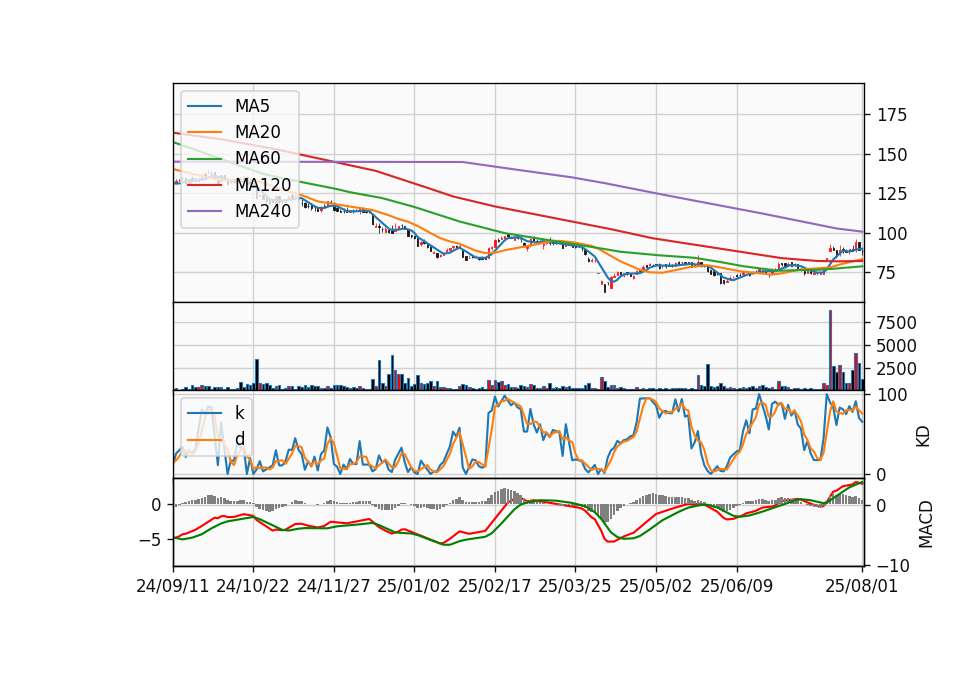The width and height of the screenshot is (960, 690).
Task: Click the orange MA20 legend line swatch
Action: [204, 132]
